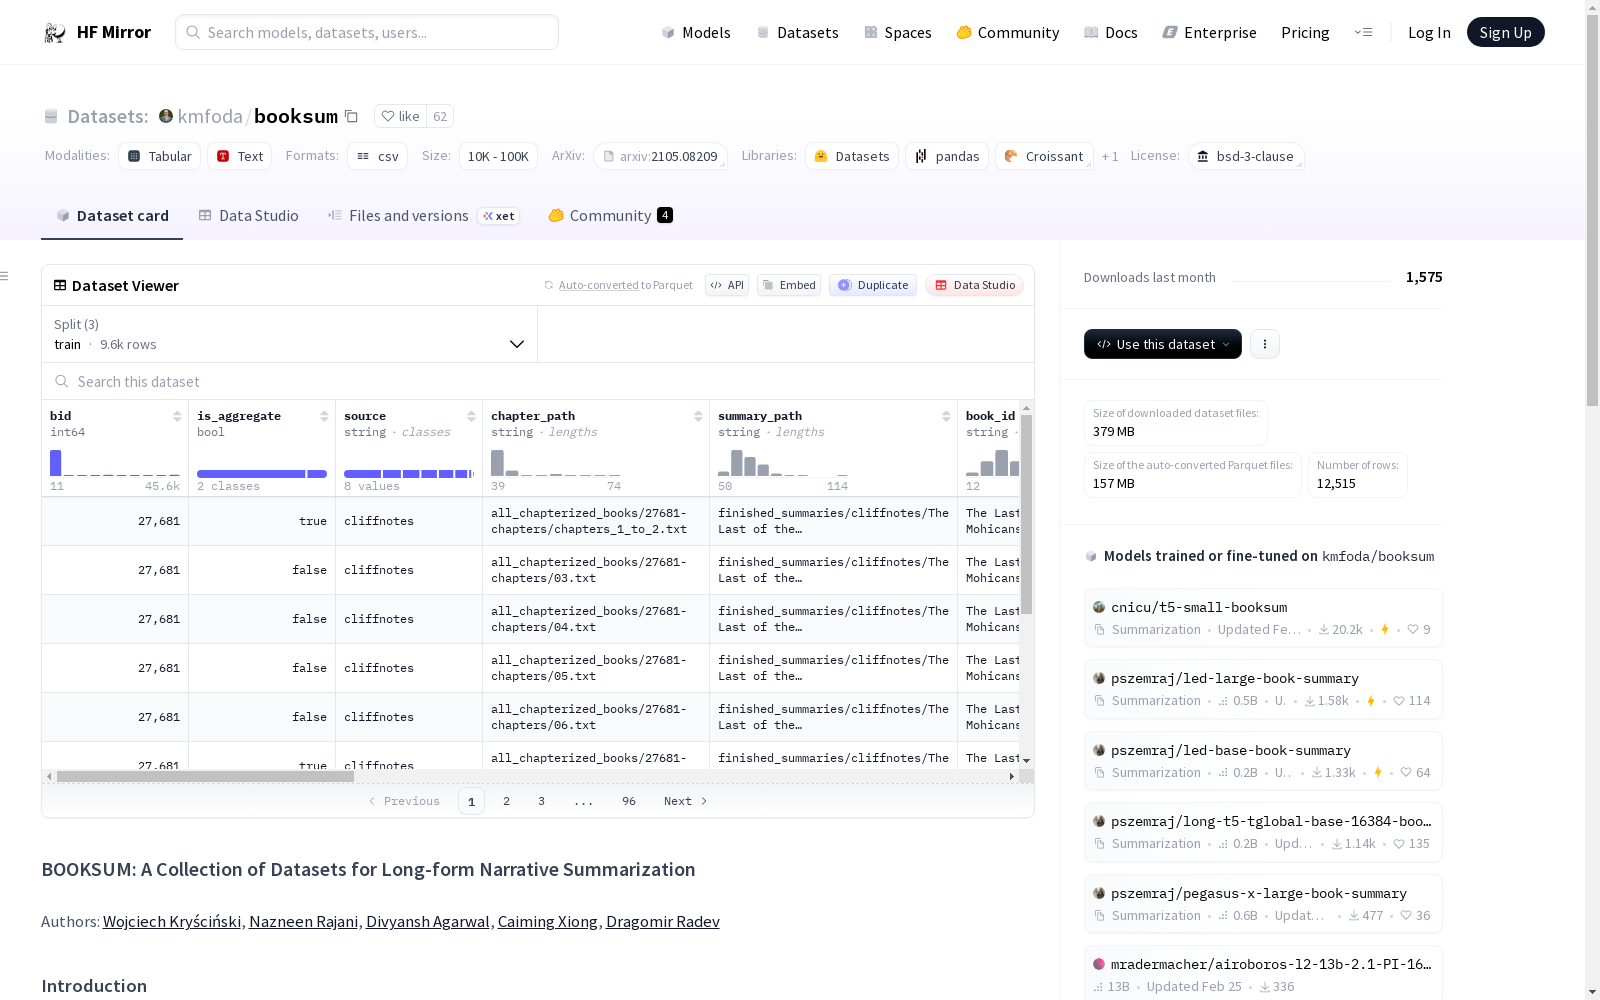Click the summary_path lengths histogram
The image size is (1600, 1000).
(x=783, y=463)
